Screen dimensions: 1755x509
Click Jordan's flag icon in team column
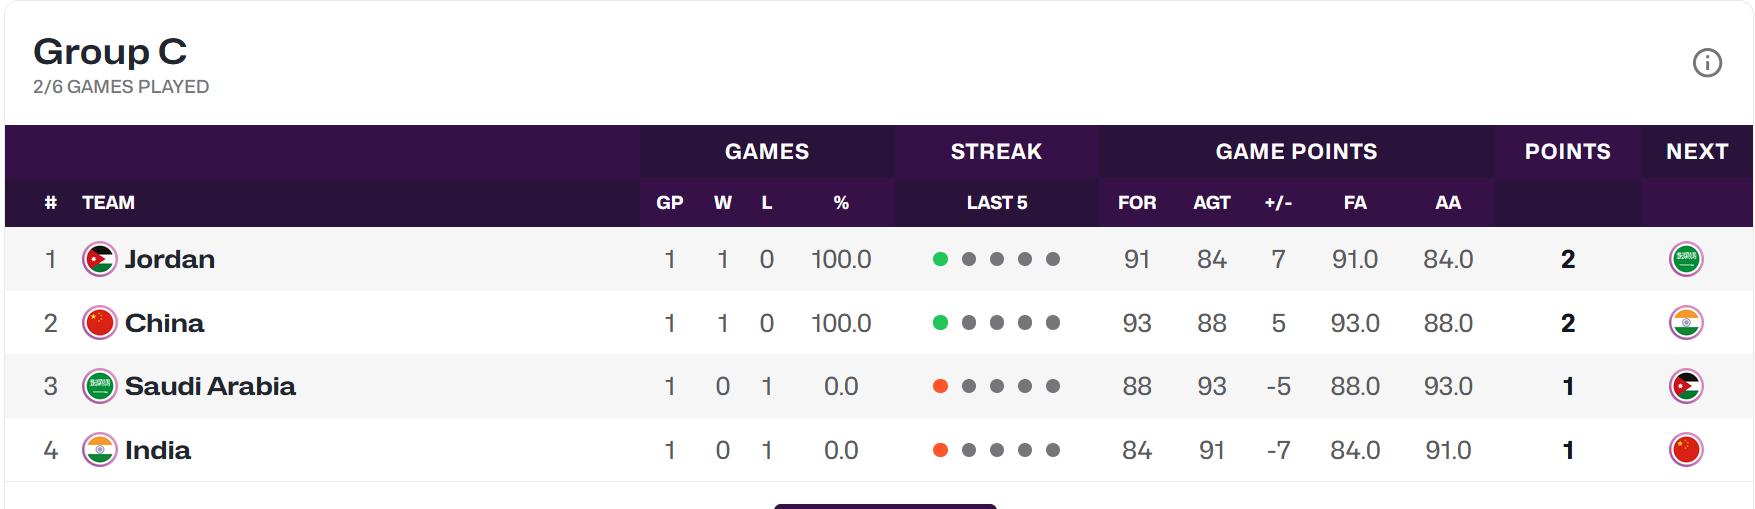coord(99,259)
